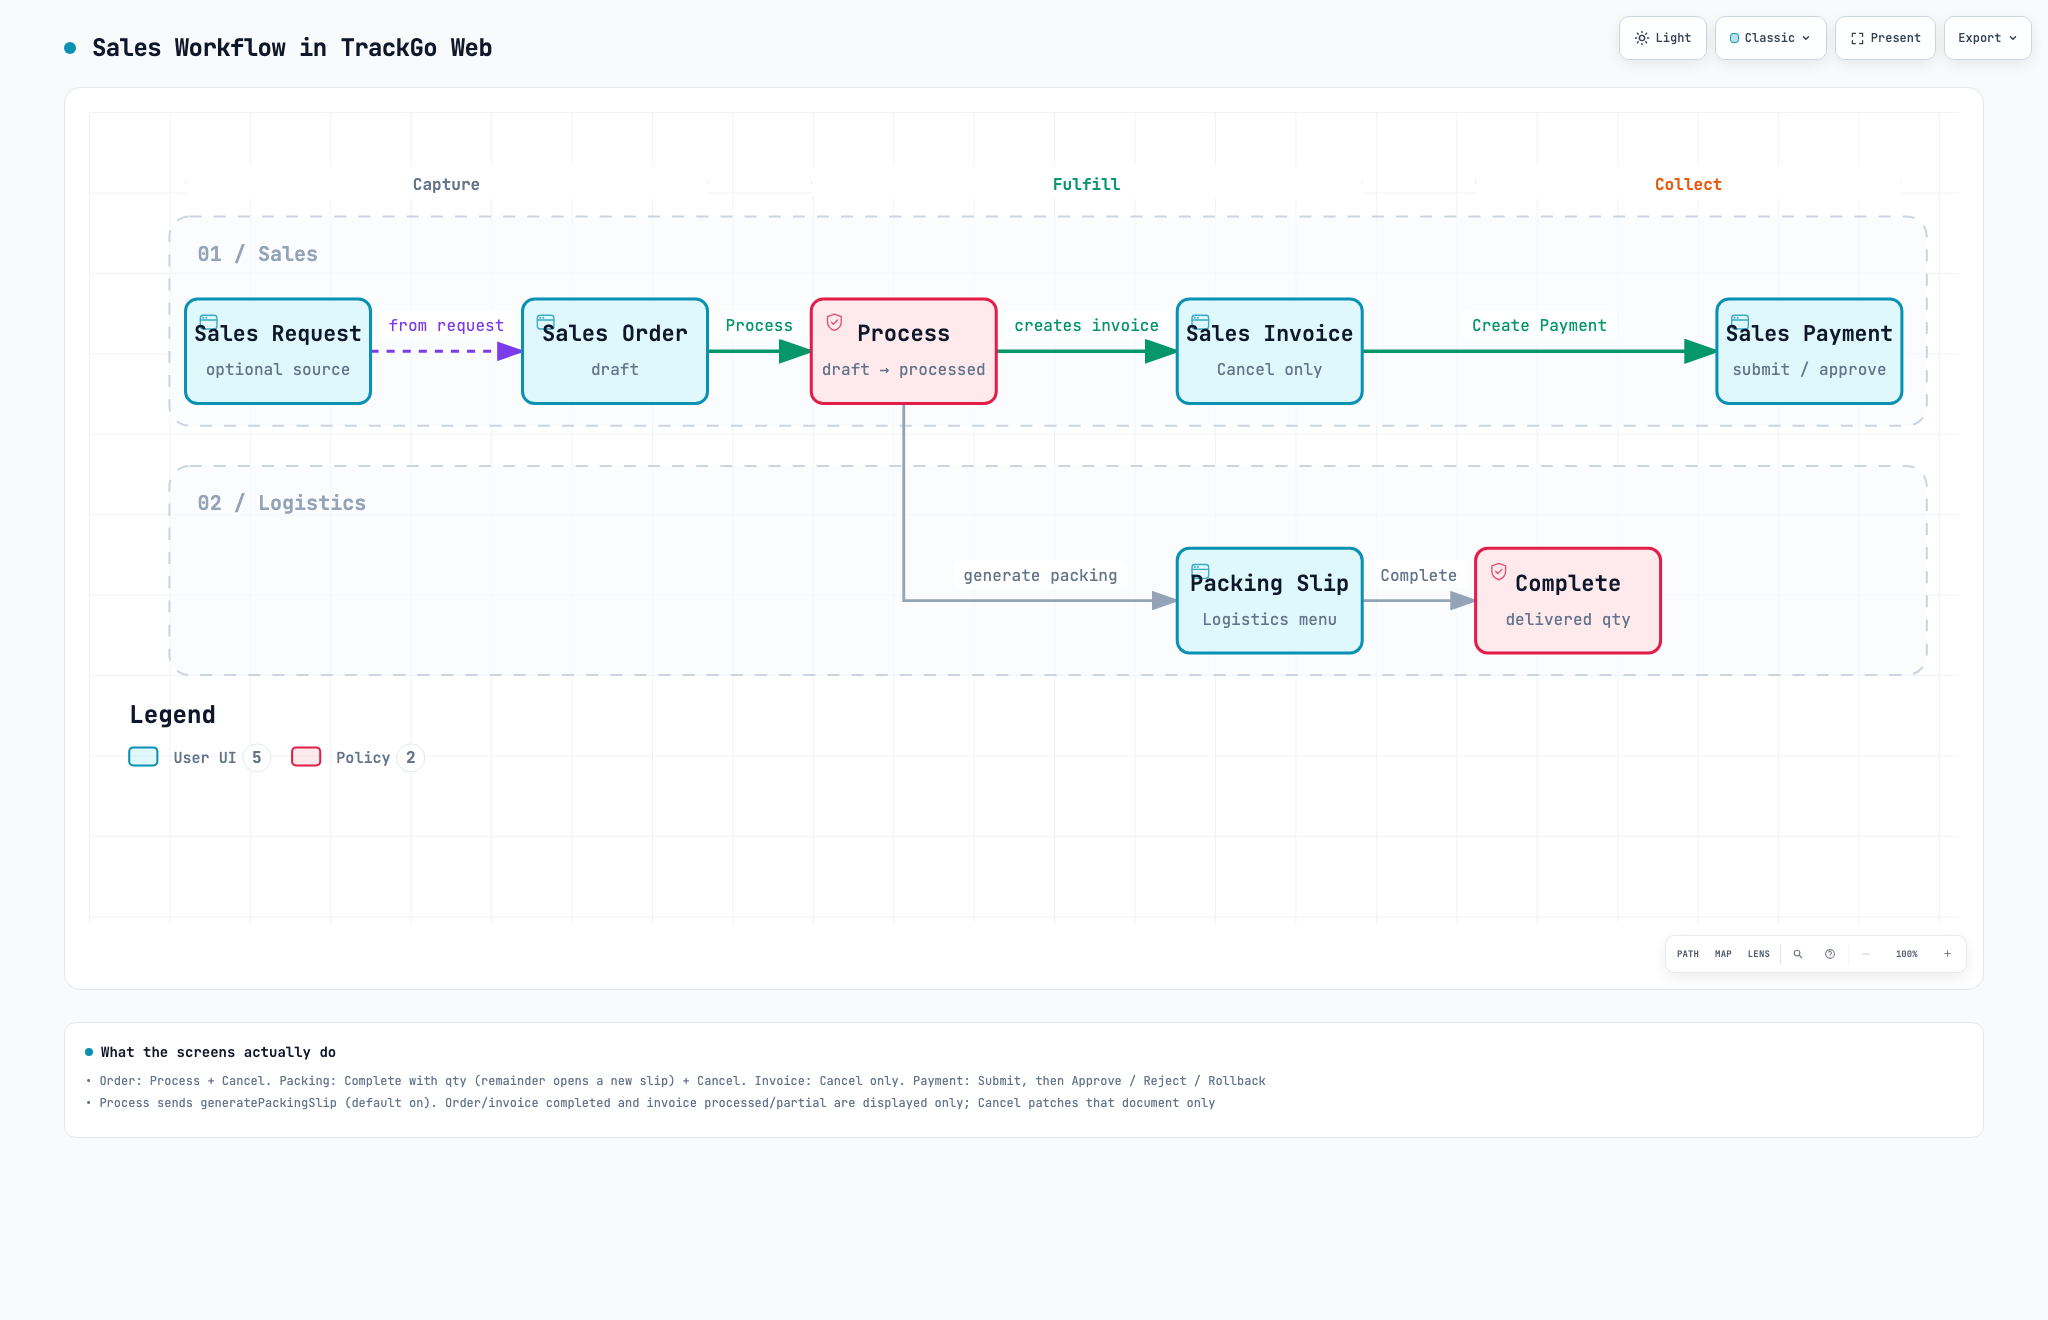The height and width of the screenshot is (1320, 2048).
Task: Click the 'Complete' edge label after Packing Slip
Action: [1418, 576]
